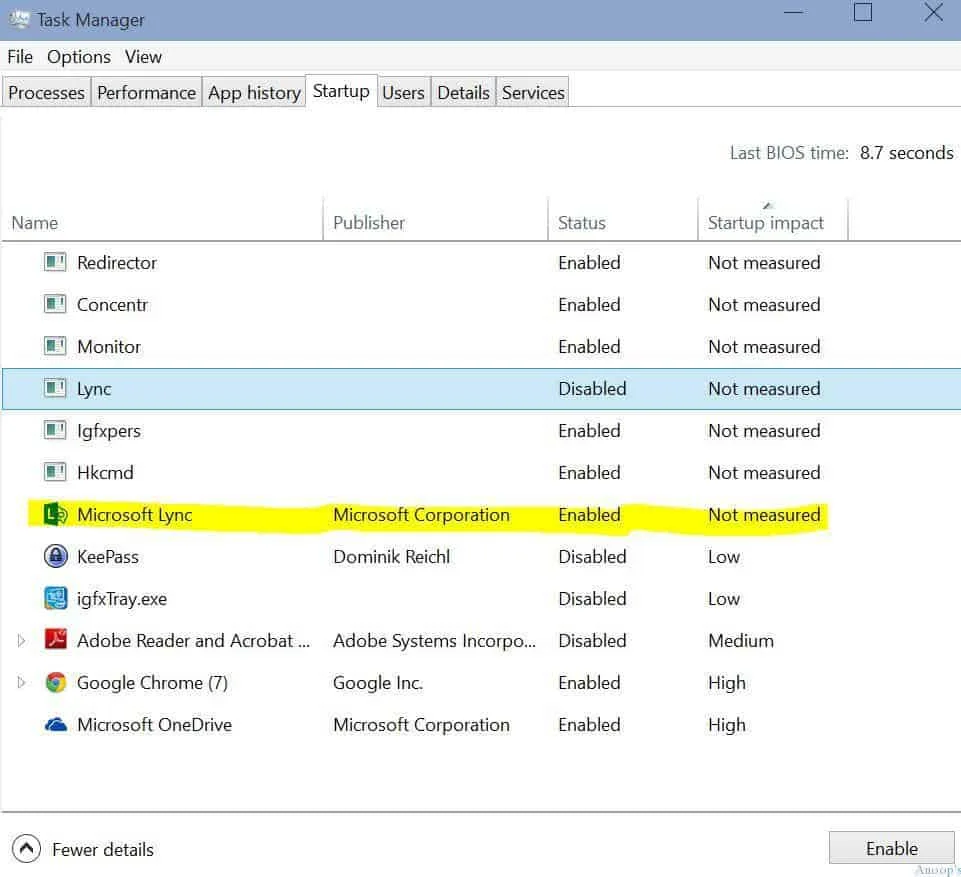Switch to the Performance tab

tap(146, 93)
